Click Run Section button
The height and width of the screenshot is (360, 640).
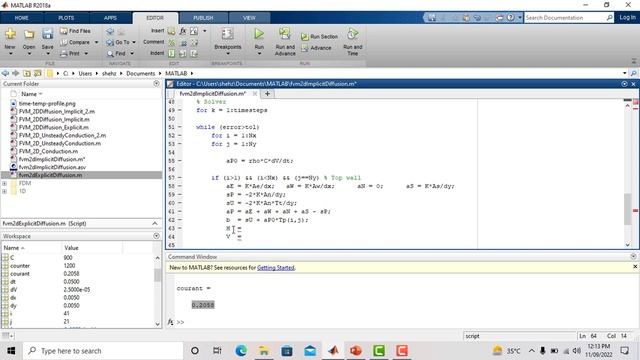(320, 37)
